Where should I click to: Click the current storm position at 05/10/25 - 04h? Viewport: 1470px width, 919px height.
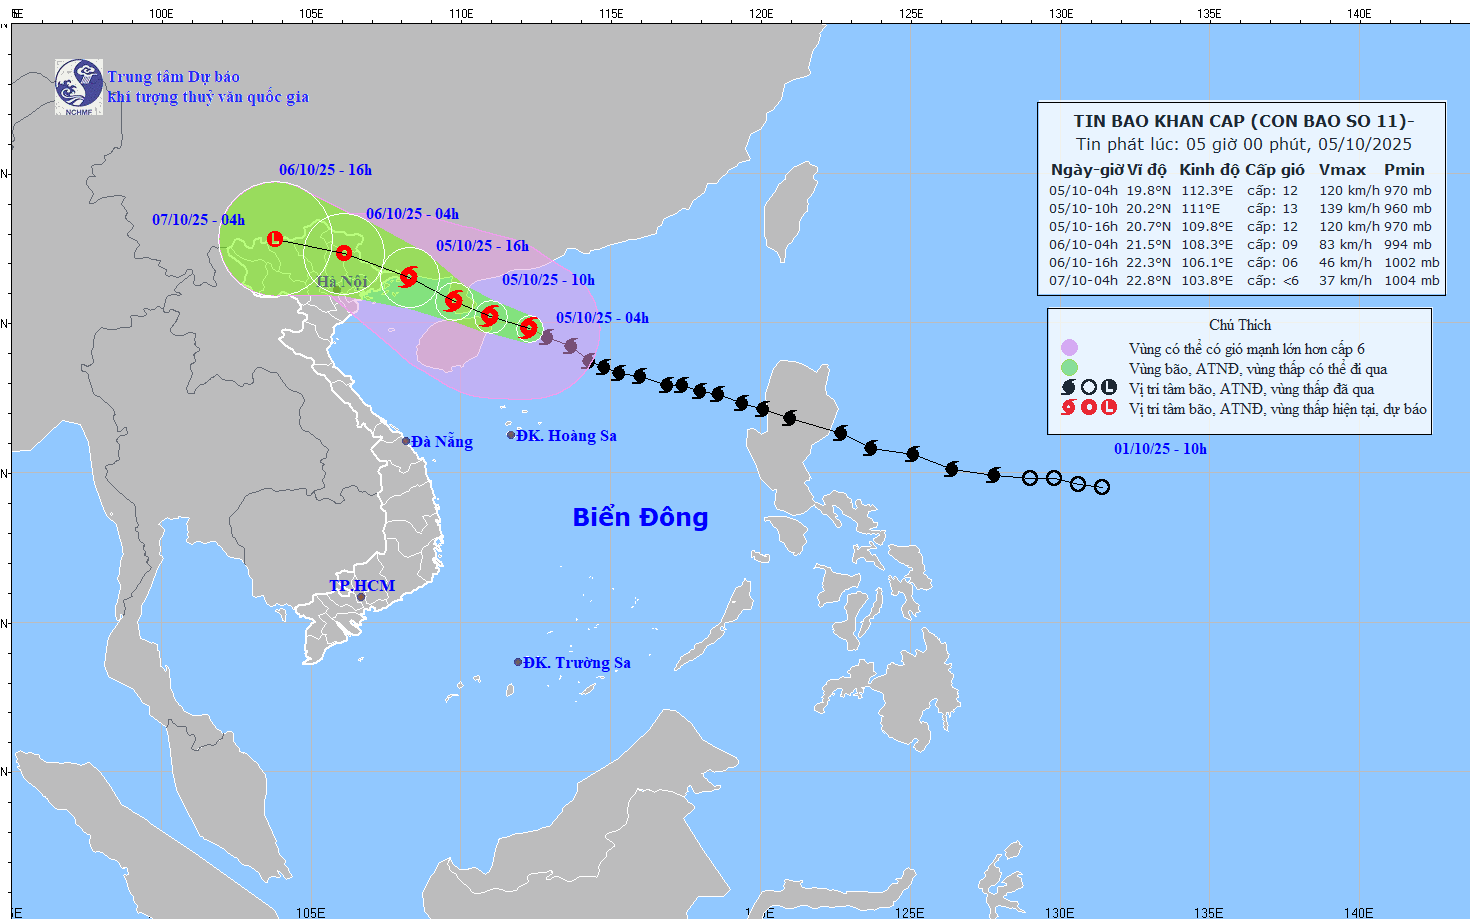click(529, 328)
